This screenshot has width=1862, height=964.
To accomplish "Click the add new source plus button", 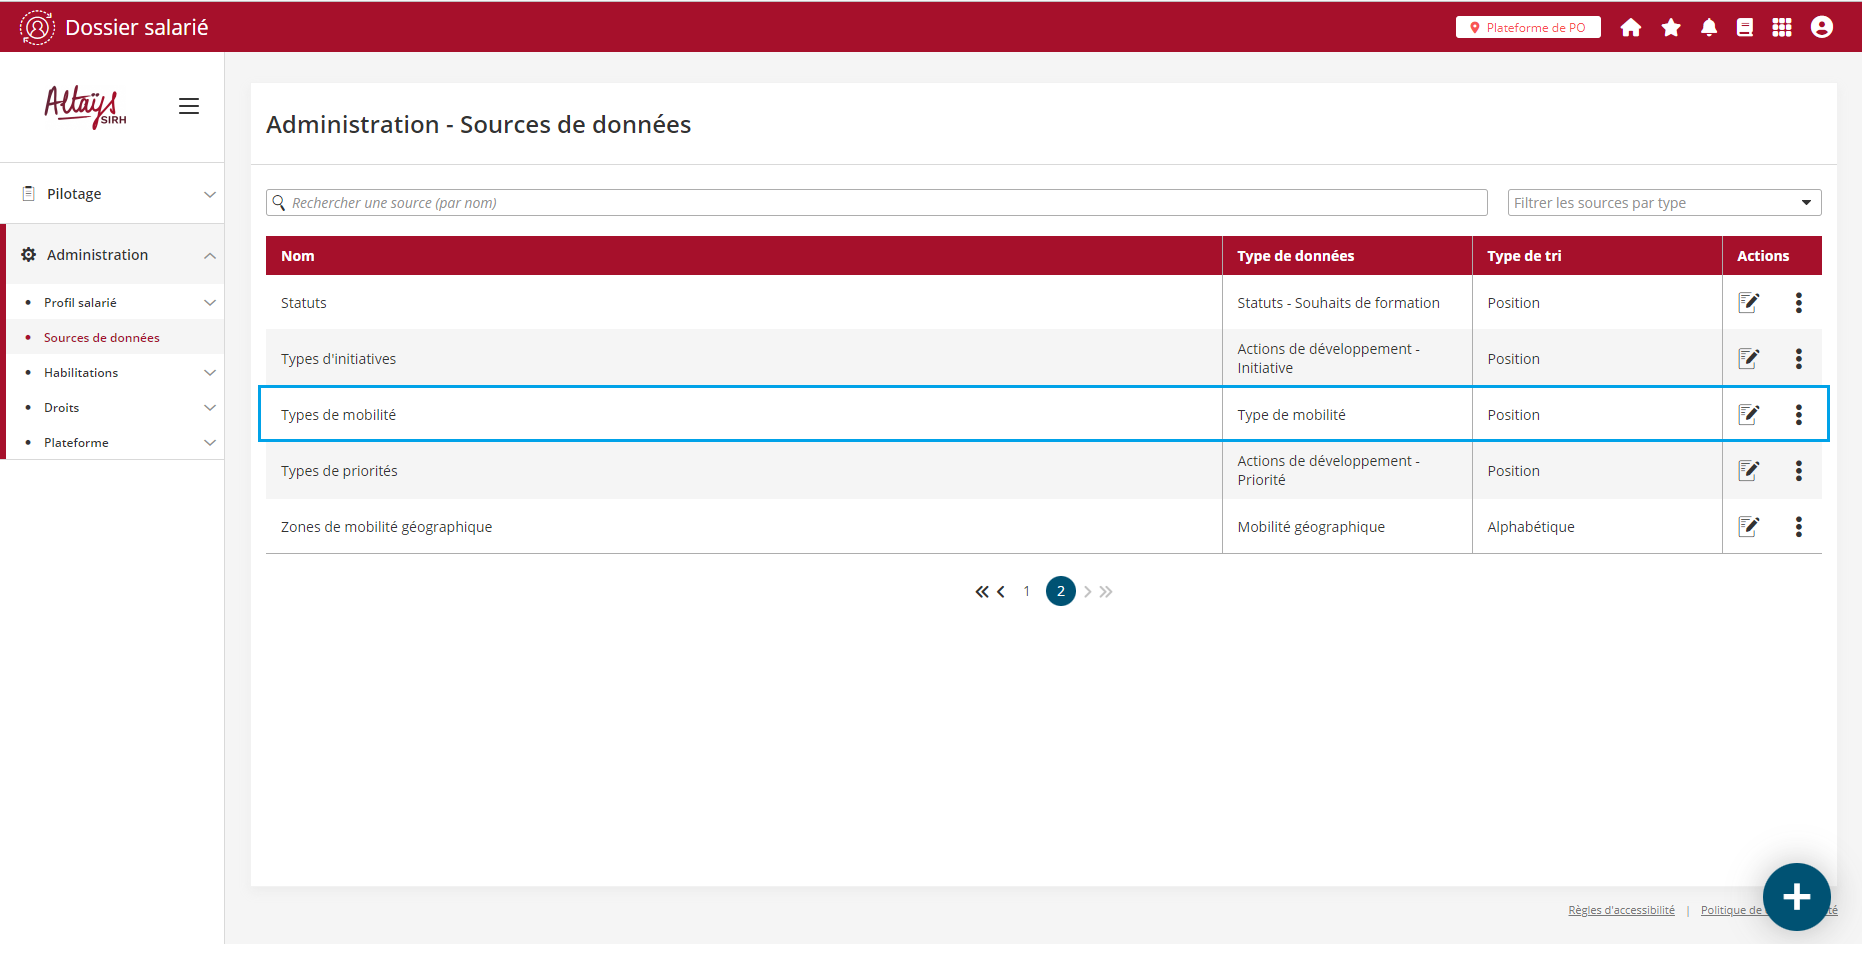I will coord(1796,897).
